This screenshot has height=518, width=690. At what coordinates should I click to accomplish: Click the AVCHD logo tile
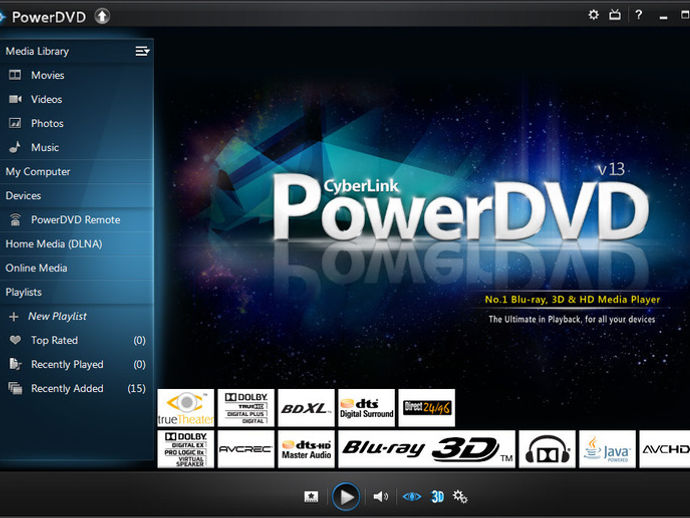point(664,449)
